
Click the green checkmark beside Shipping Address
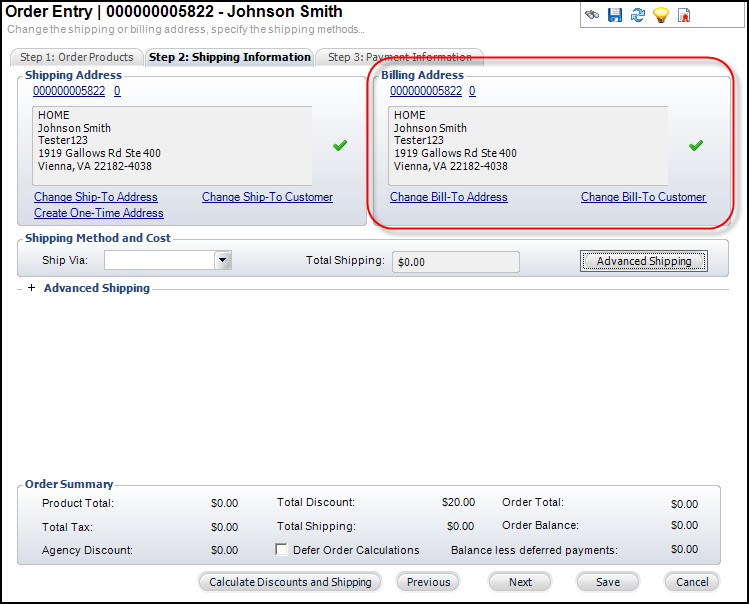(x=340, y=145)
